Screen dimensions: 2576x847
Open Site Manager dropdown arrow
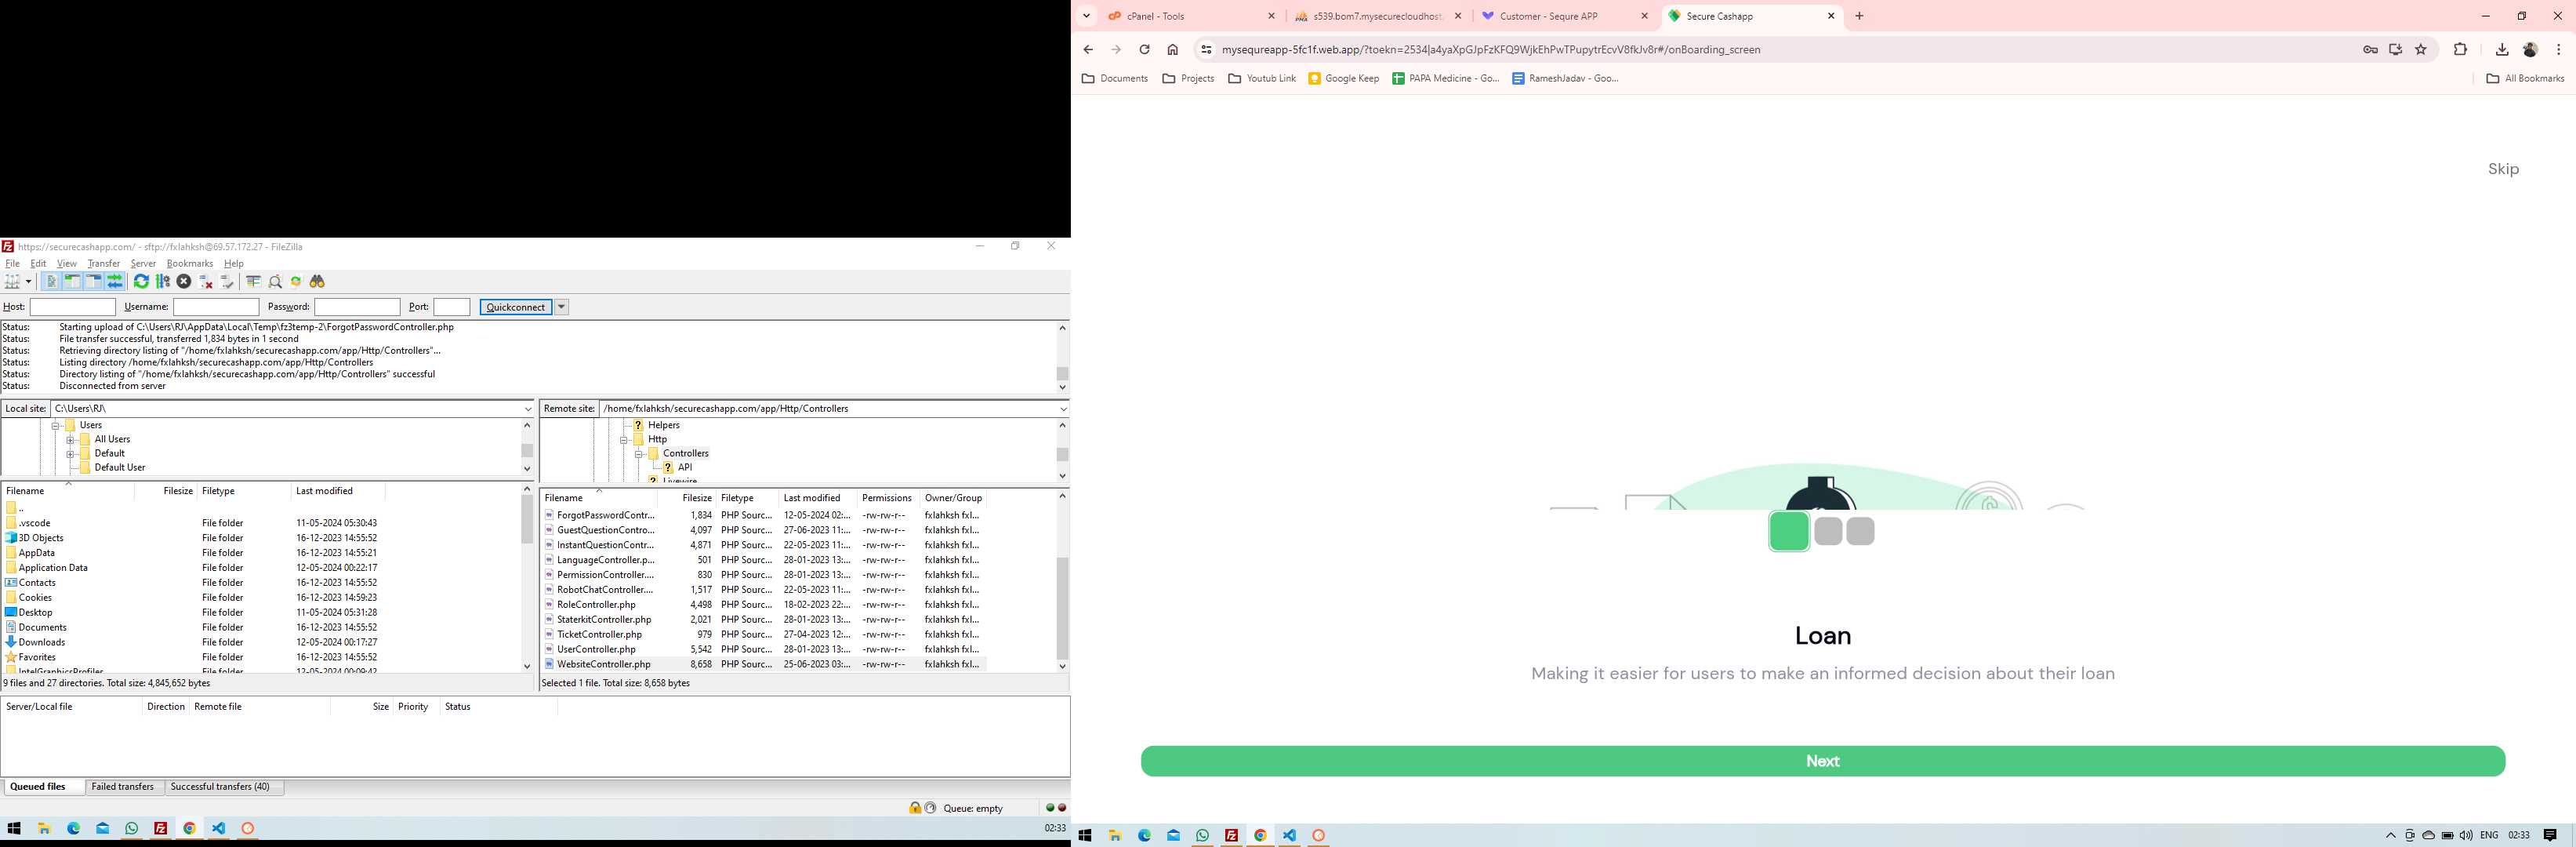pyautogui.click(x=28, y=282)
